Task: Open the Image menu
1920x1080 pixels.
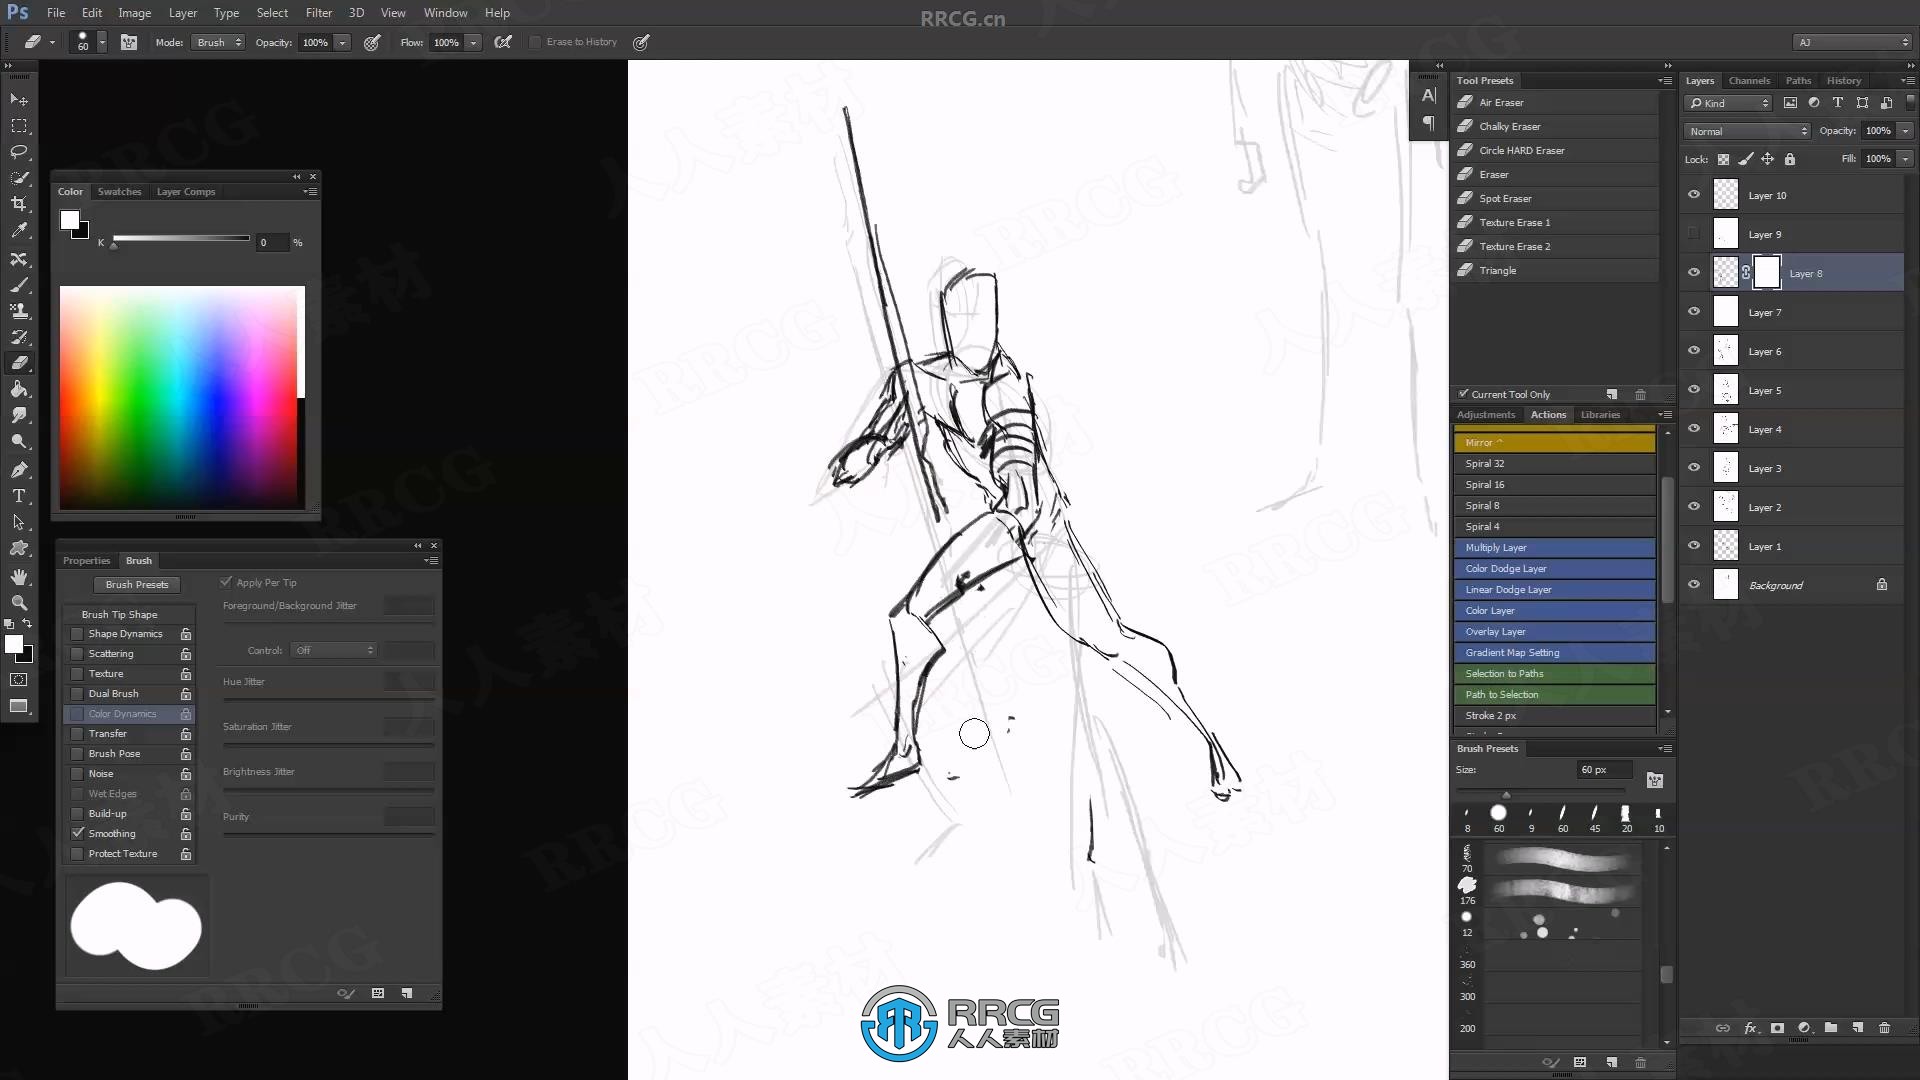Action: (x=134, y=13)
